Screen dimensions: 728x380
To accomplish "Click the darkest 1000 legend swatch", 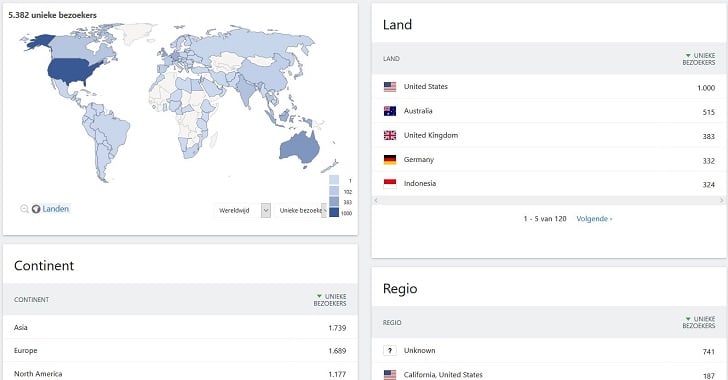I will pos(334,212).
